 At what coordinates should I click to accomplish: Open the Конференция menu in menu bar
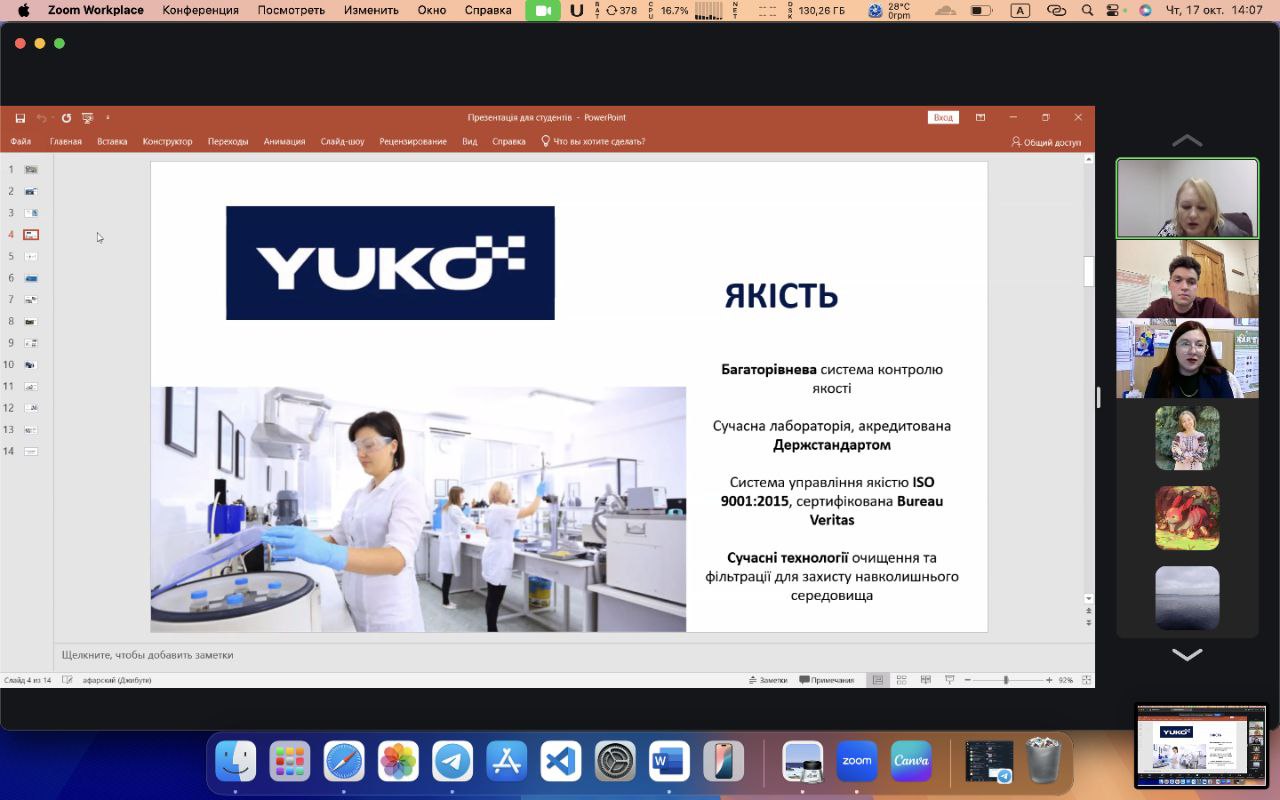(200, 10)
